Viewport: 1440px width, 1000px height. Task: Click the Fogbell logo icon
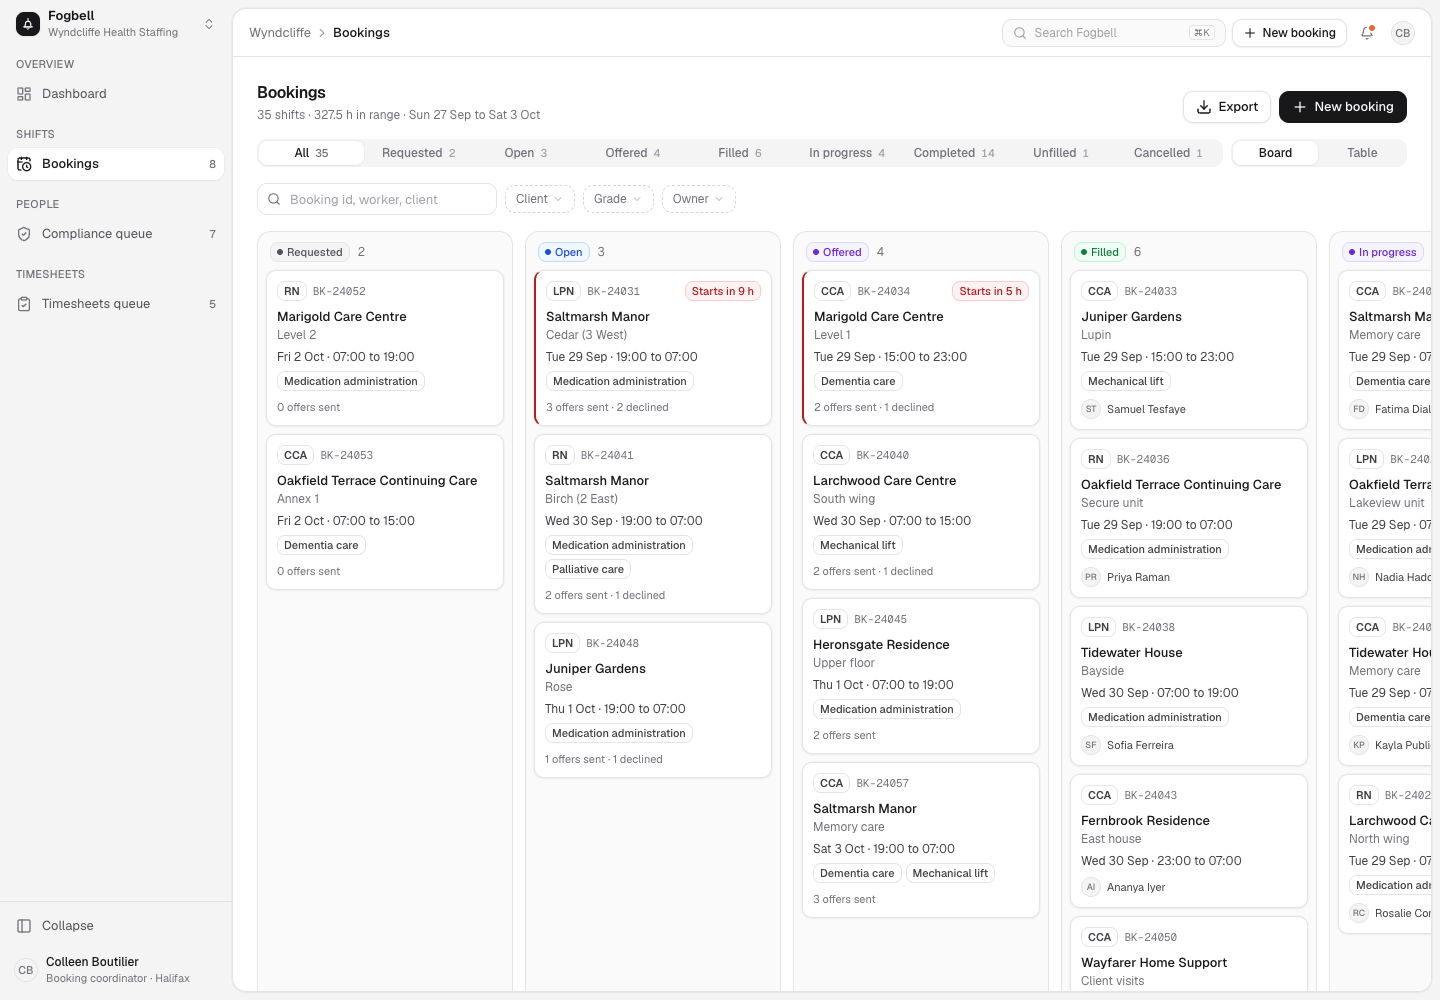pos(28,24)
